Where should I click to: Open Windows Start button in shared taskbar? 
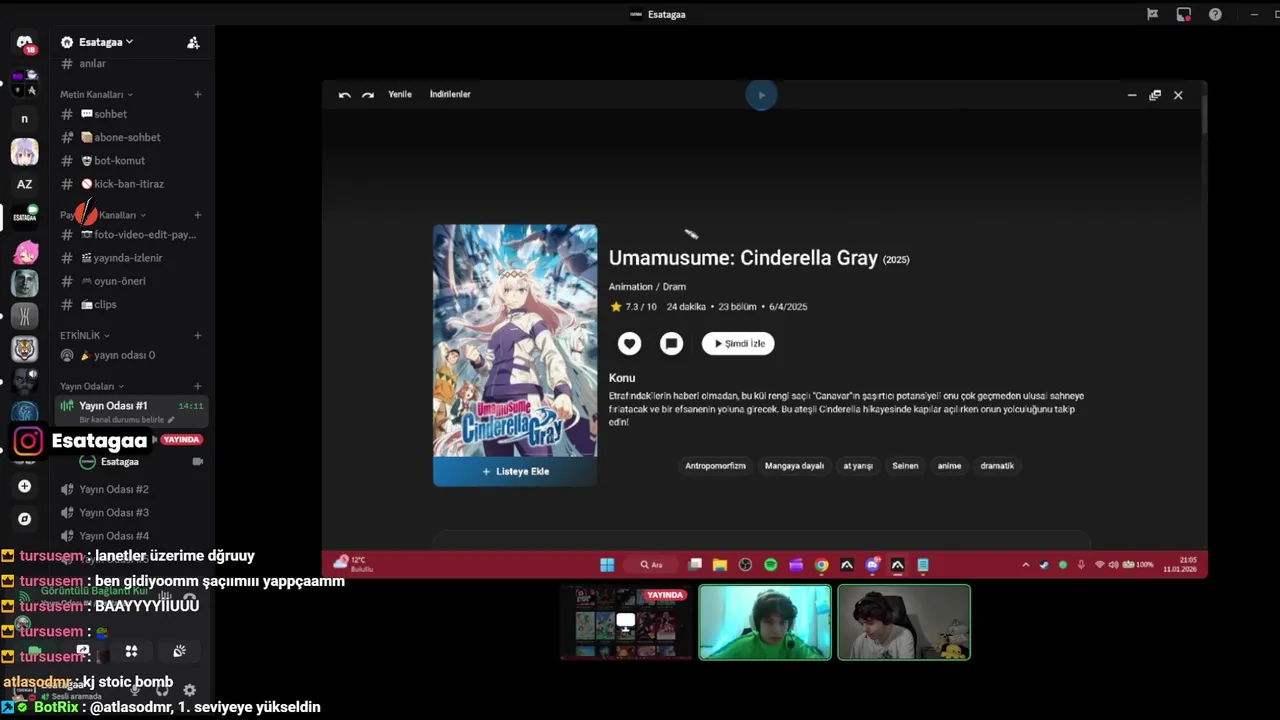(607, 565)
